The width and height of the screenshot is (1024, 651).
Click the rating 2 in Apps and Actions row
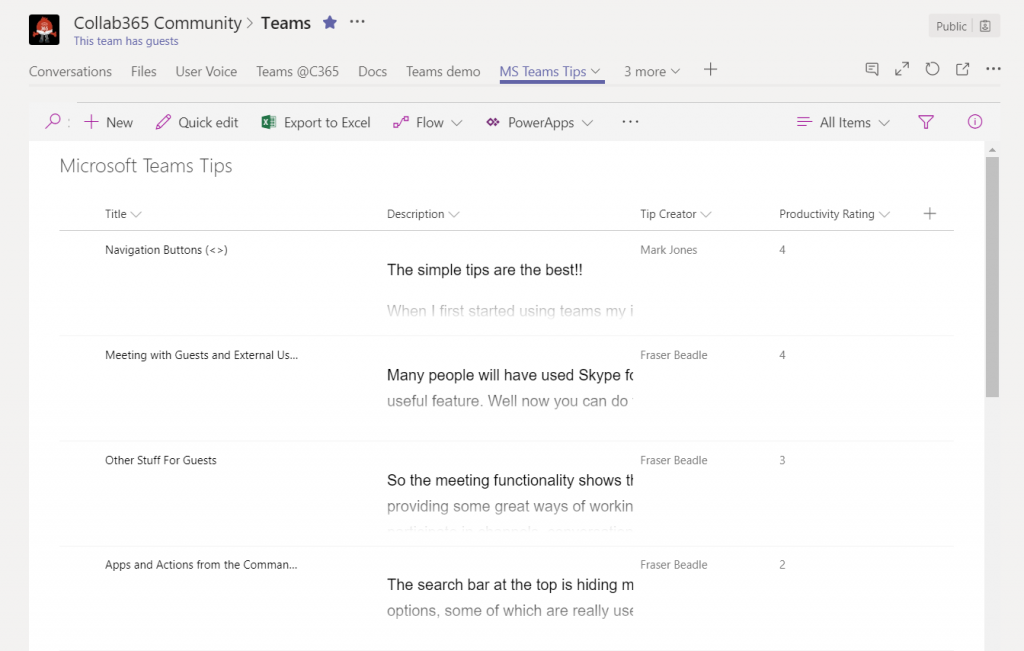(x=782, y=565)
